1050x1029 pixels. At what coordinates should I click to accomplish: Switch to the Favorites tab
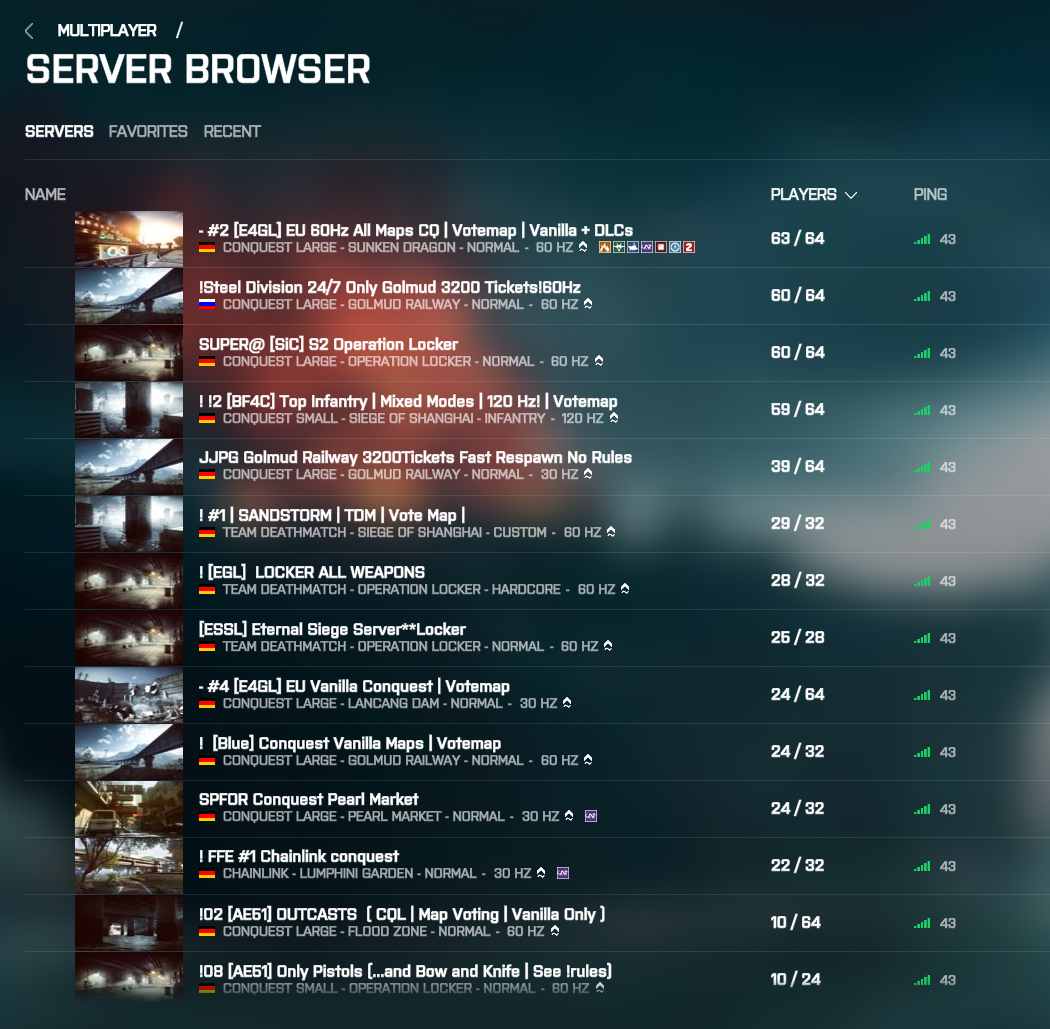[x=148, y=132]
